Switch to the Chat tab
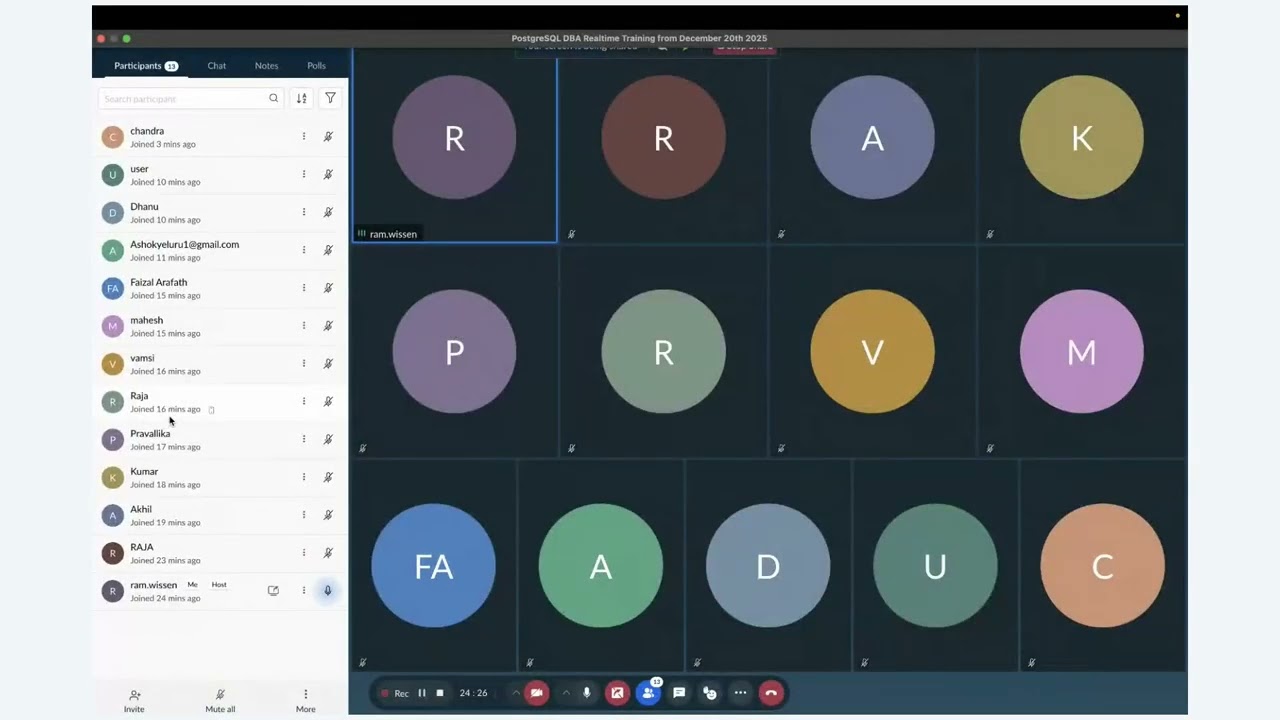The height and width of the screenshot is (720, 1280). click(x=216, y=66)
